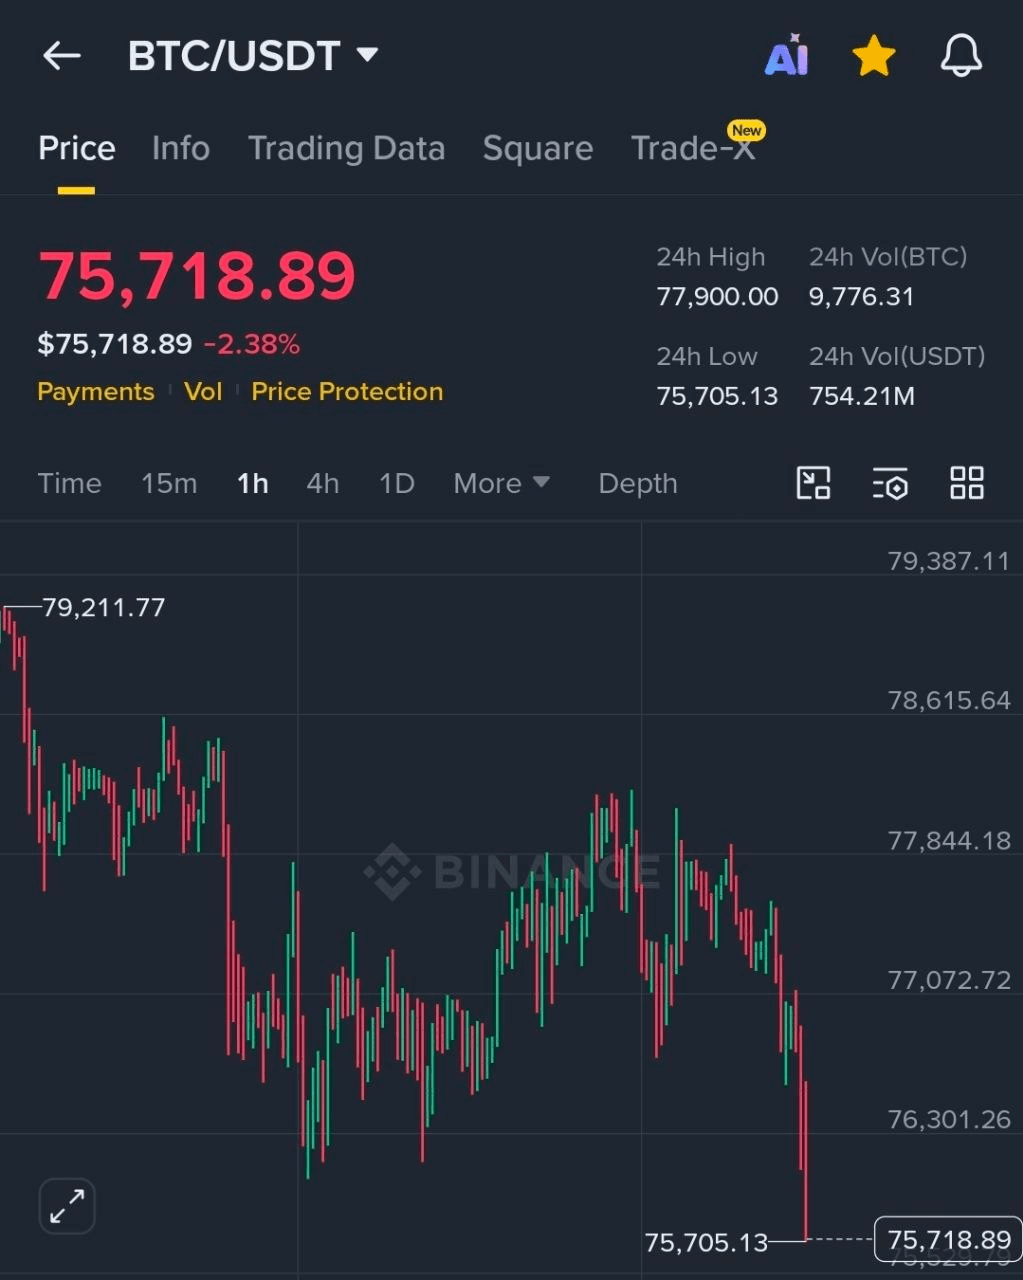
Task: Select the 4h chart interval
Action: (x=323, y=483)
